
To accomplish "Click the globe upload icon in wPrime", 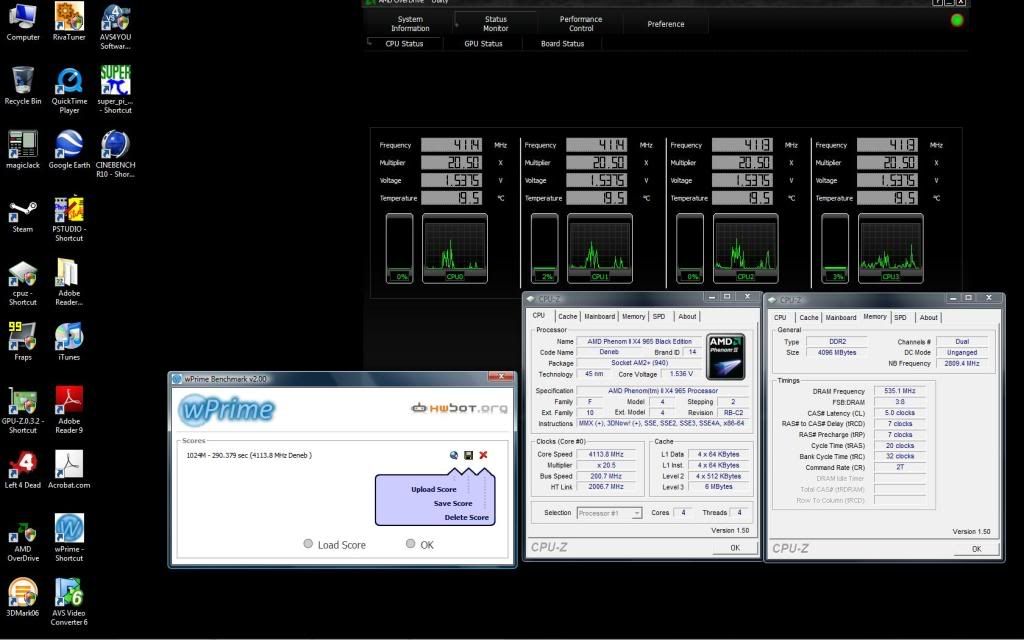I will (x=454, y=455).
